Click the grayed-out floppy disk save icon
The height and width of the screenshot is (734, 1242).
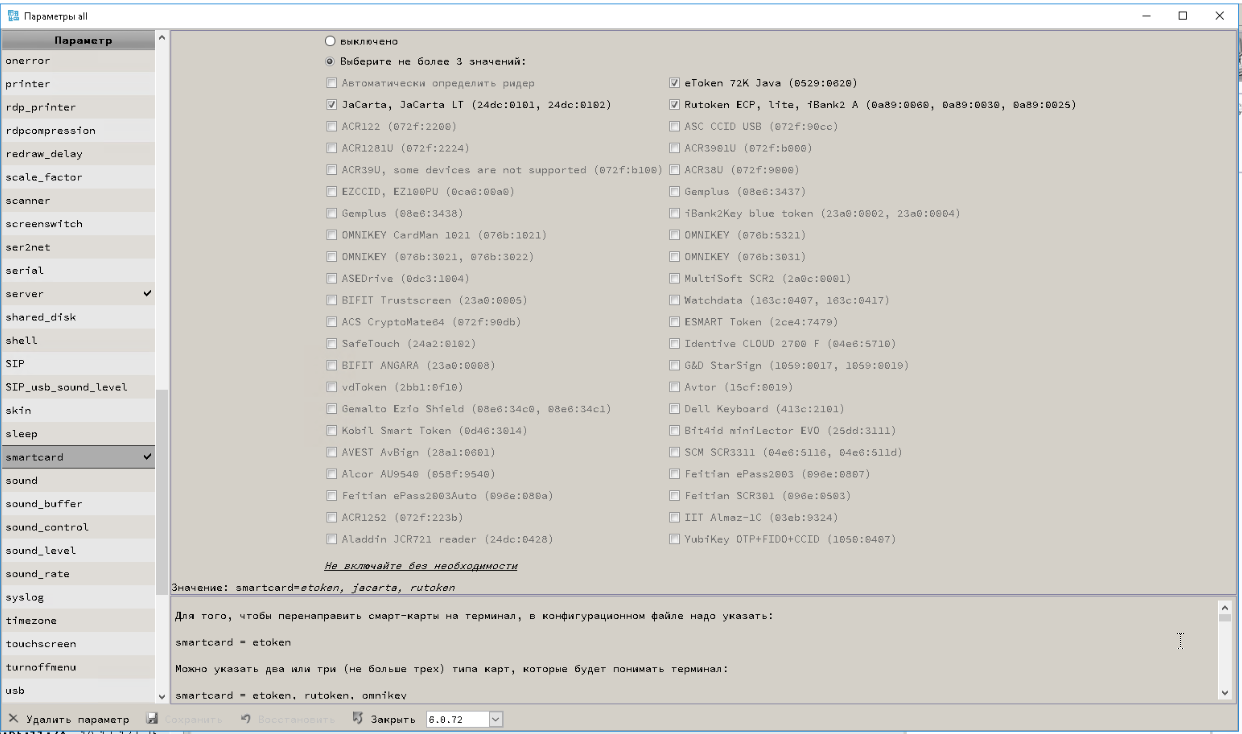click(153, 719)
